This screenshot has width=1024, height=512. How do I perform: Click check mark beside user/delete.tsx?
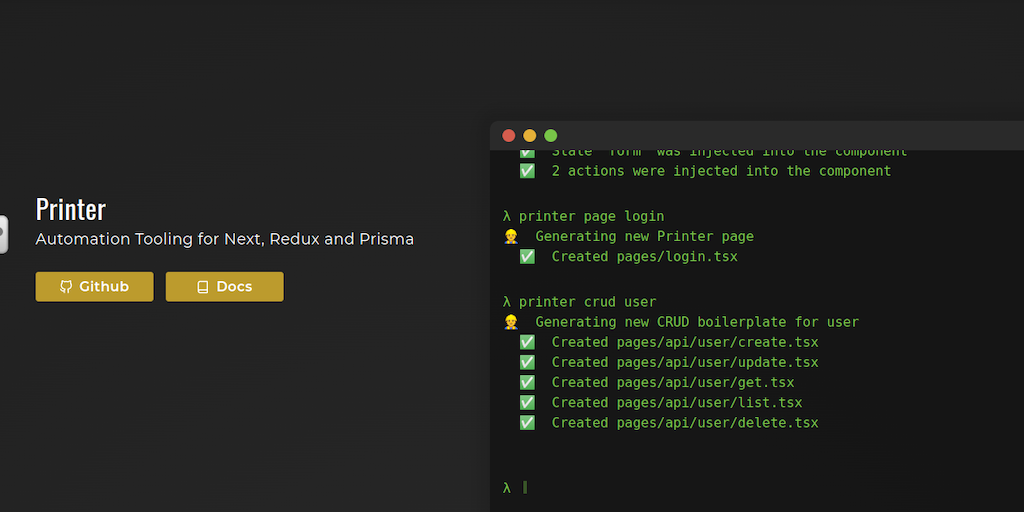(x=527, y=423)
